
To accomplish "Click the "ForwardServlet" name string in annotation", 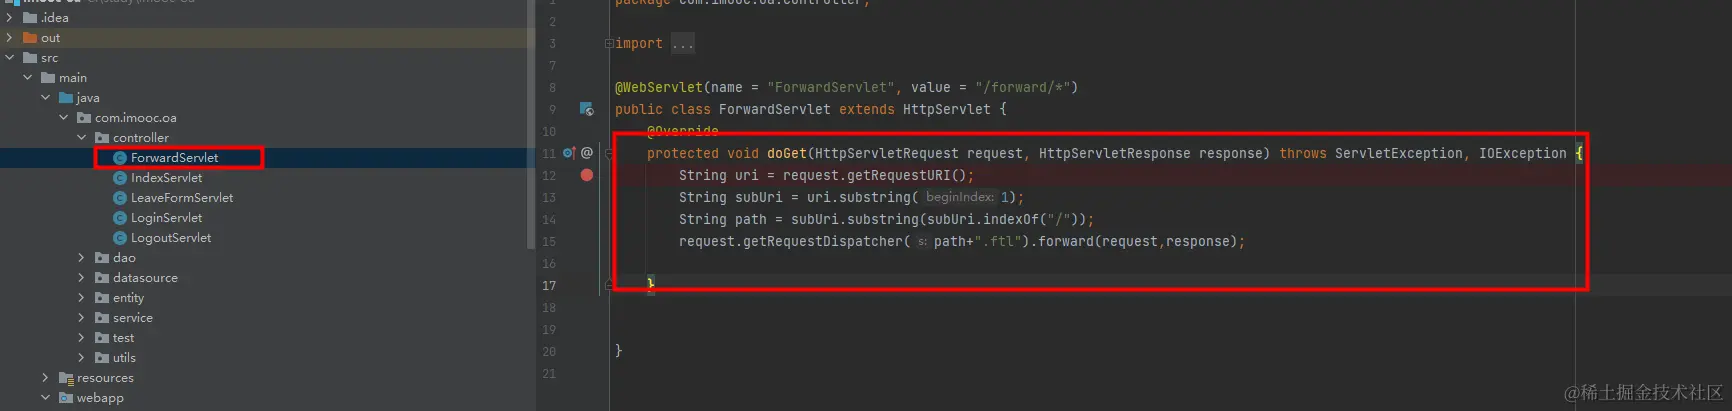I will tap(830, 88).
